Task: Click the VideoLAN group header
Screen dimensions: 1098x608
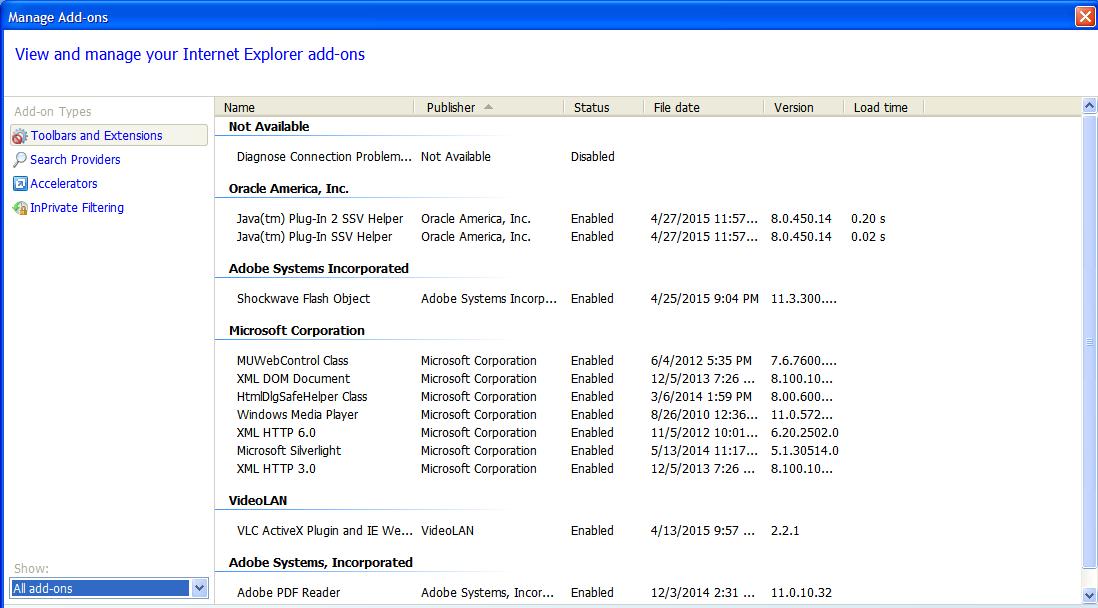Action: (x=258, y=501)
